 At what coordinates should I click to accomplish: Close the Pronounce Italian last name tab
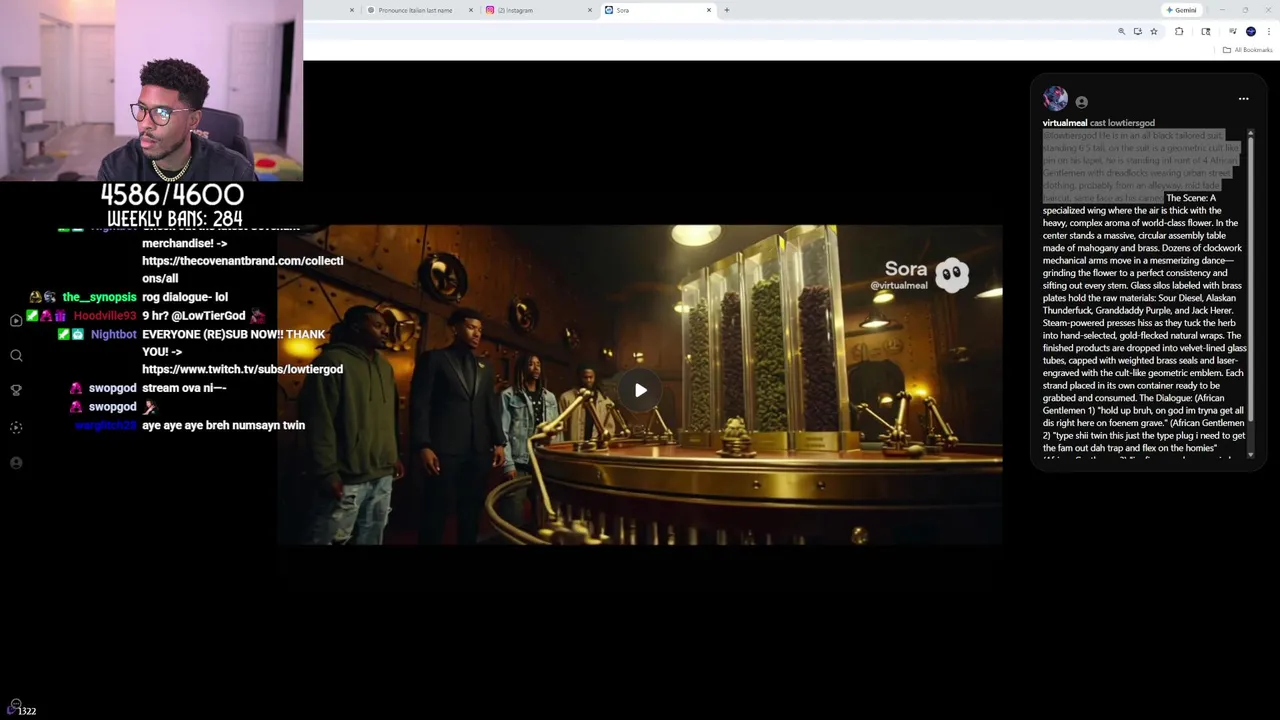click(471, 10)
